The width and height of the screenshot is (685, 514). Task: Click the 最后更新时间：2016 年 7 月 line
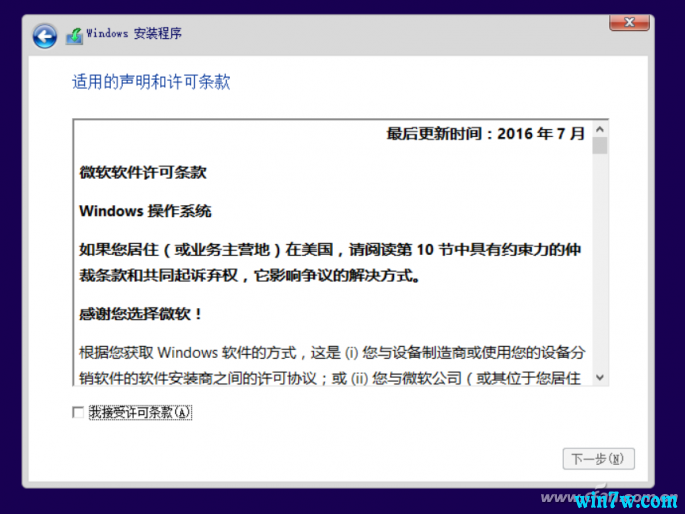pos(485,134)
